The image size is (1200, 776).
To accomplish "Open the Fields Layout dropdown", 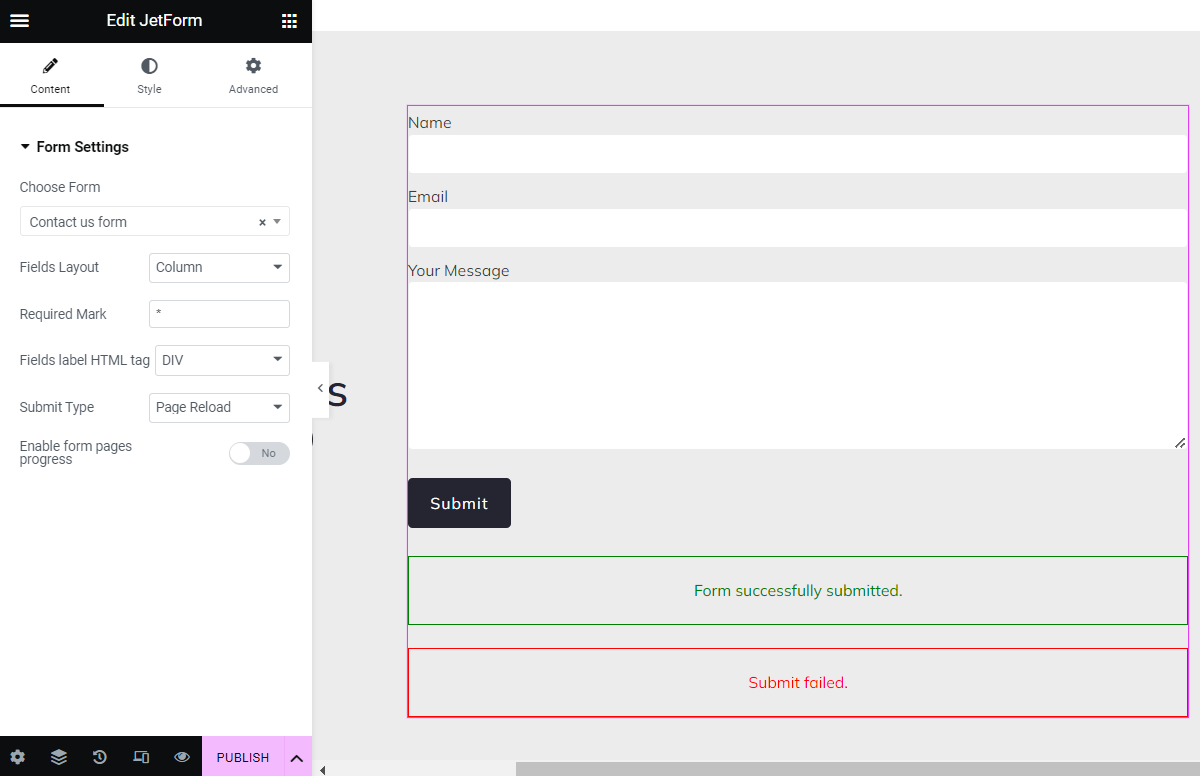I will pos(218,267).
